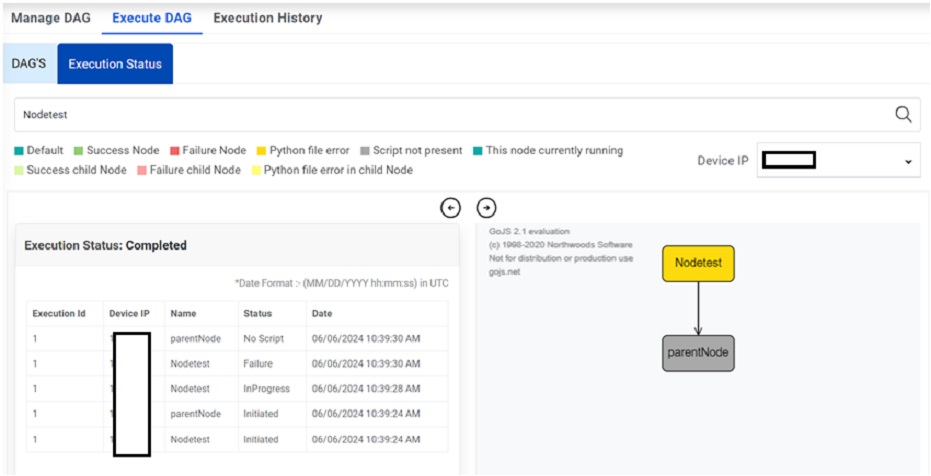Click the right arrow circle icon

tap(486, 208)
